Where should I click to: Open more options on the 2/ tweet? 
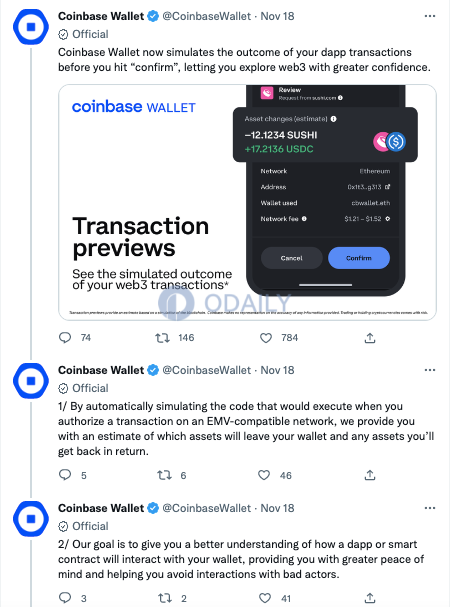point(430,508)
